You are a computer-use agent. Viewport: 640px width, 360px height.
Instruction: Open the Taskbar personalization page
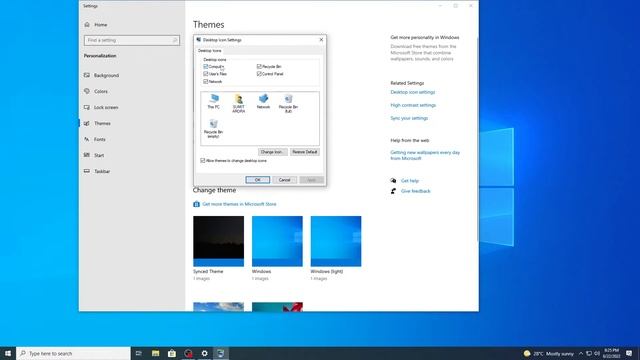coord(102,171)
